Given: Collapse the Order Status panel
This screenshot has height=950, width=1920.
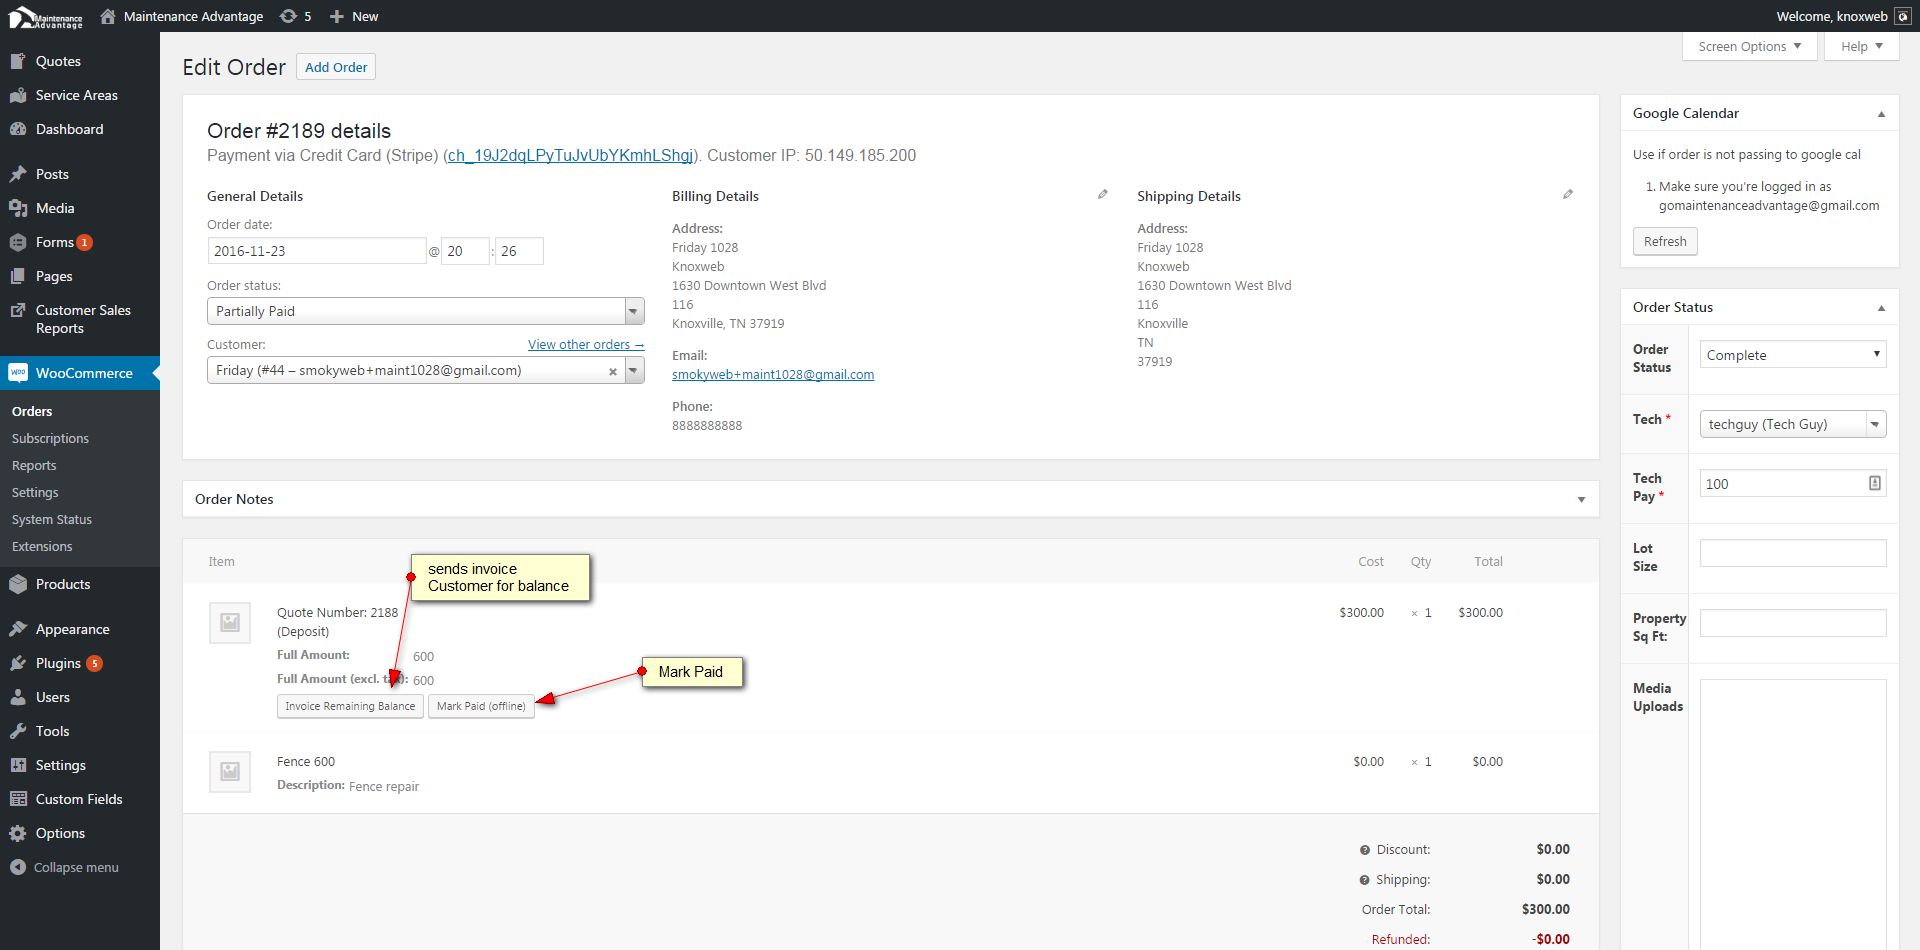Looking at the screenshot, I should click(x=1881, y=308).
